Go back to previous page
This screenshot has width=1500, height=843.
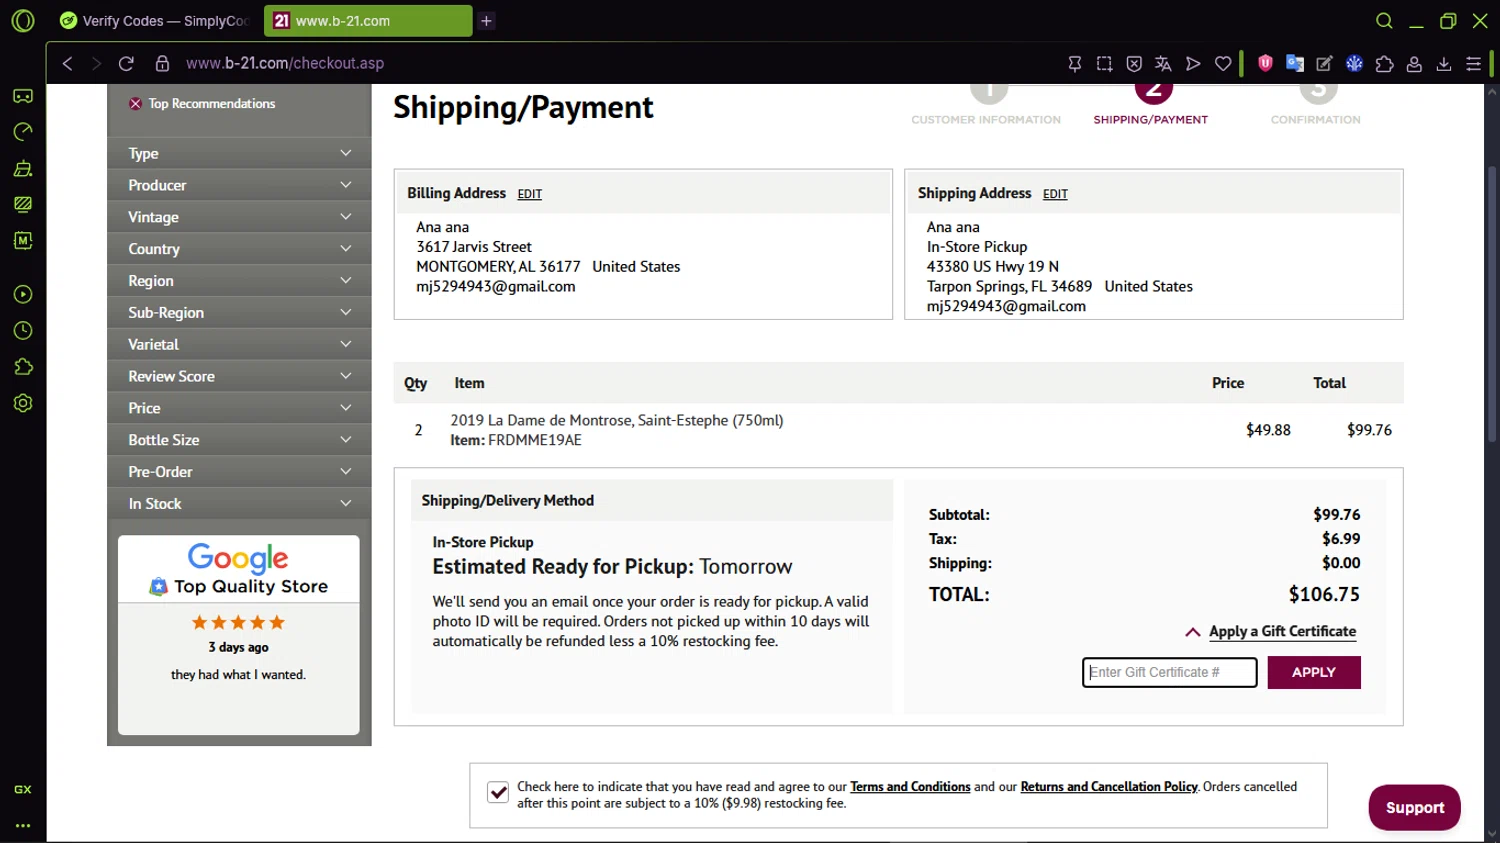click(x=67, y=63)
